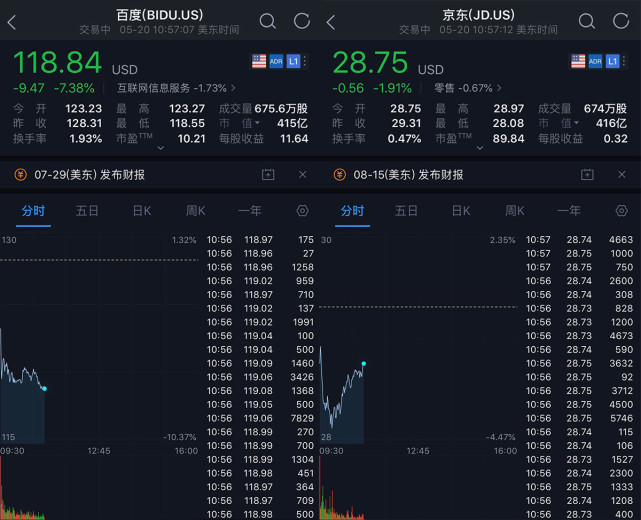Select JD trade row with volume 3632
The width and height of the screenshot is (641, 520).
tap(579, 363)
